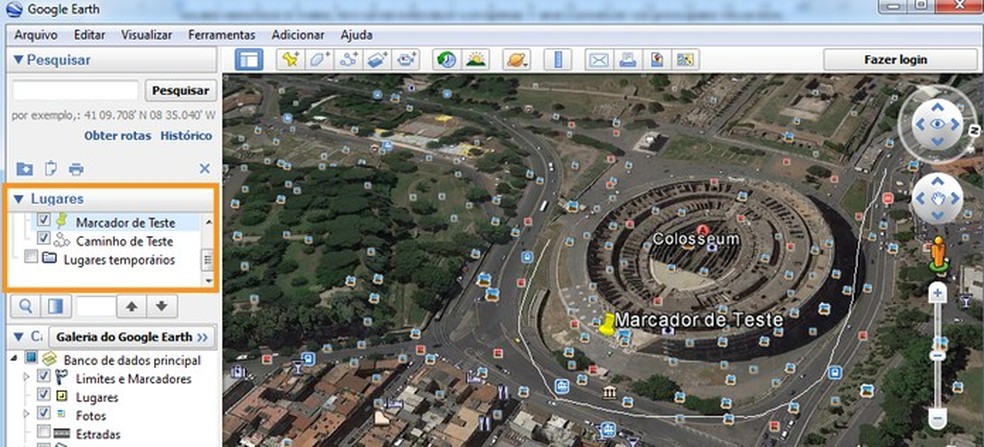Move selected place down arrow button
984x447 pixels.
(x=162, y=306)
